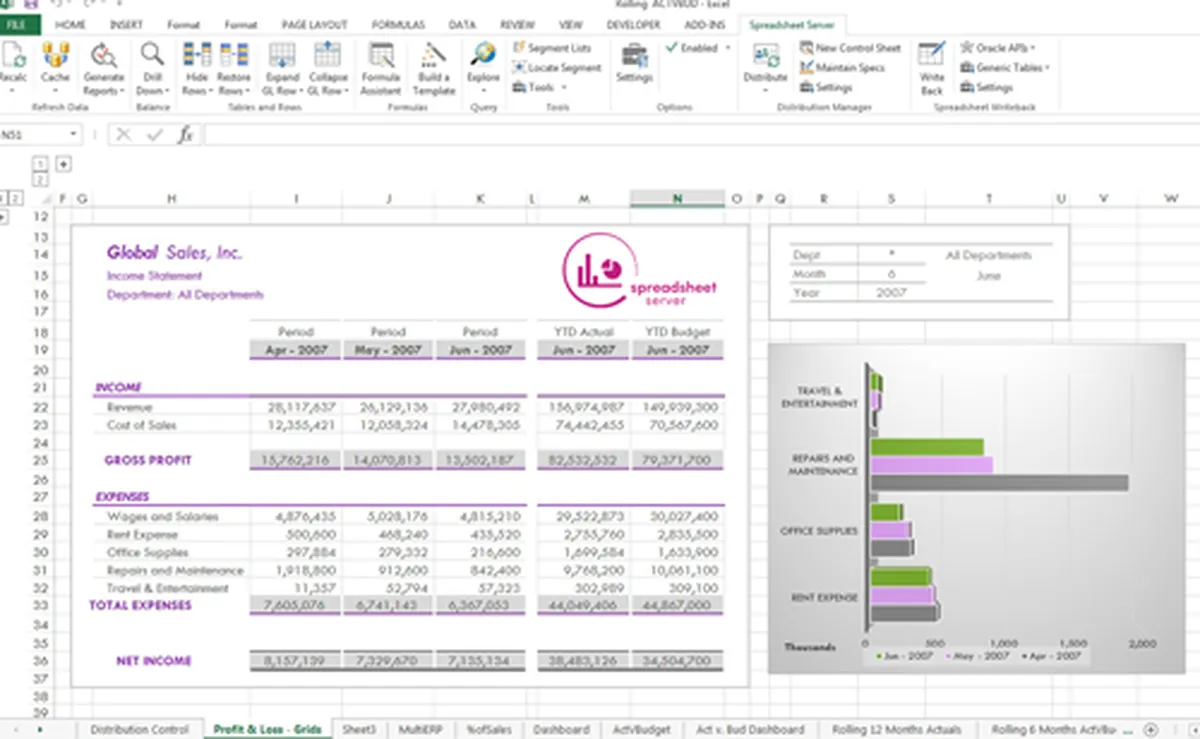Toggle the Enabled checkmark option
This screenshot has width=1200, height=739.
692,48
